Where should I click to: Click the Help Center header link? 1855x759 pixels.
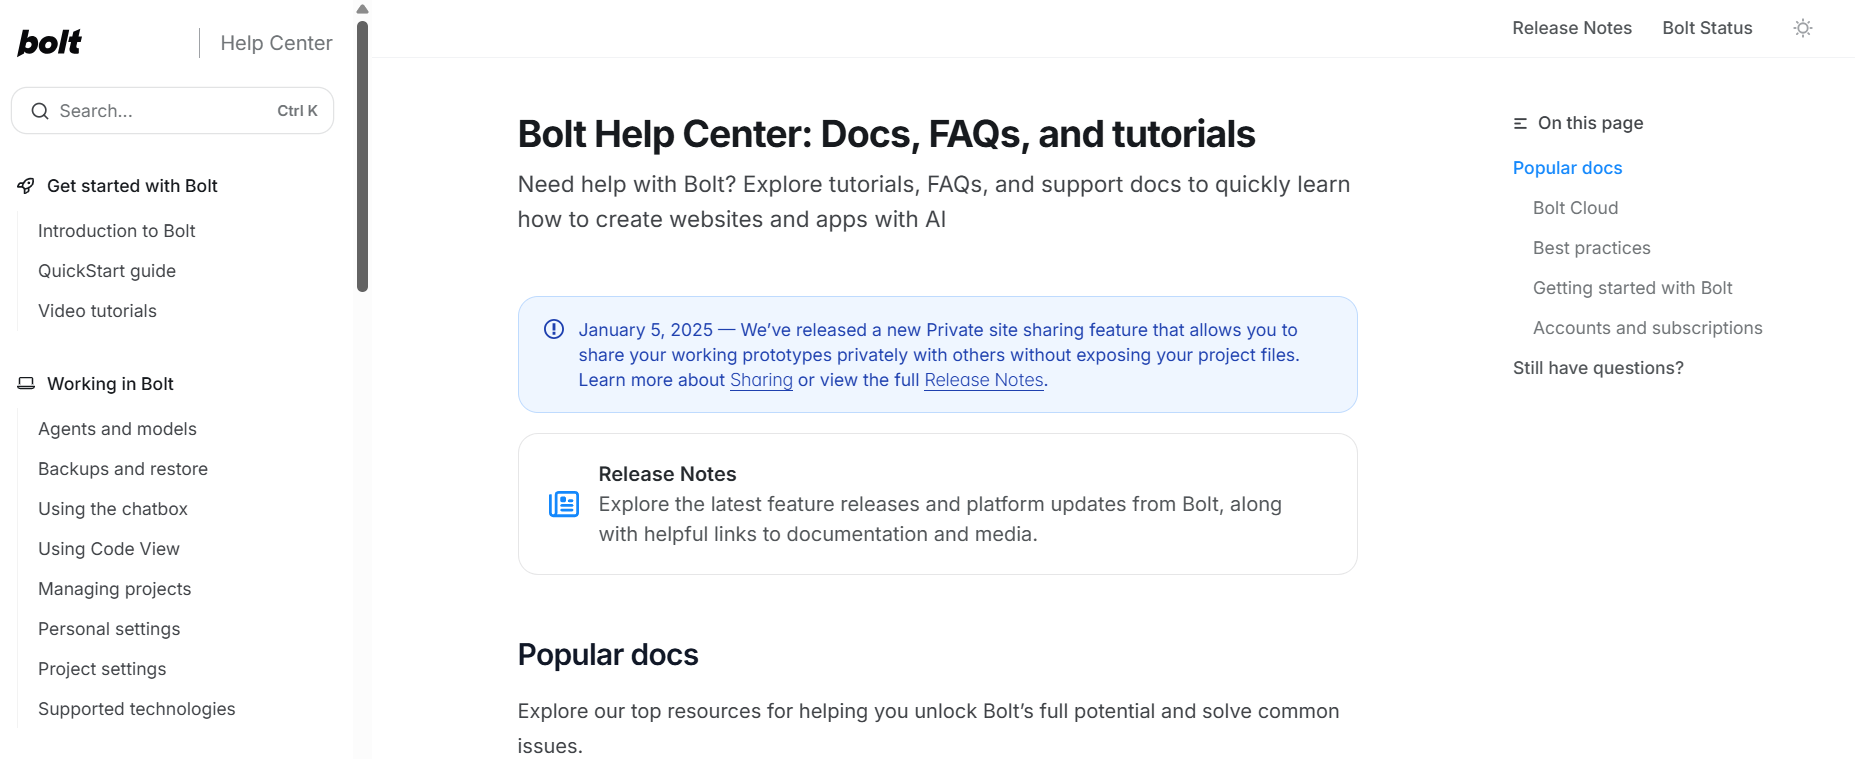point(276,43)
